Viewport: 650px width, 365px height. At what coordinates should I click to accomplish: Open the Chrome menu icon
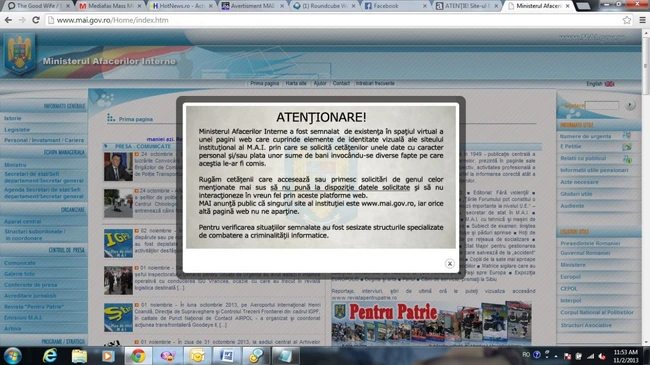click(x=642, y=20)
